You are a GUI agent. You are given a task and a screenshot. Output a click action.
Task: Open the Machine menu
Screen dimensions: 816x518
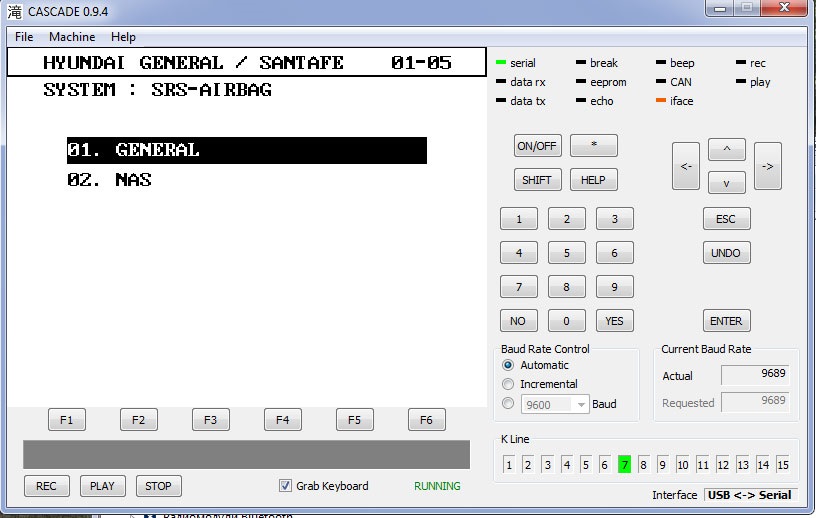pos(72,37)
